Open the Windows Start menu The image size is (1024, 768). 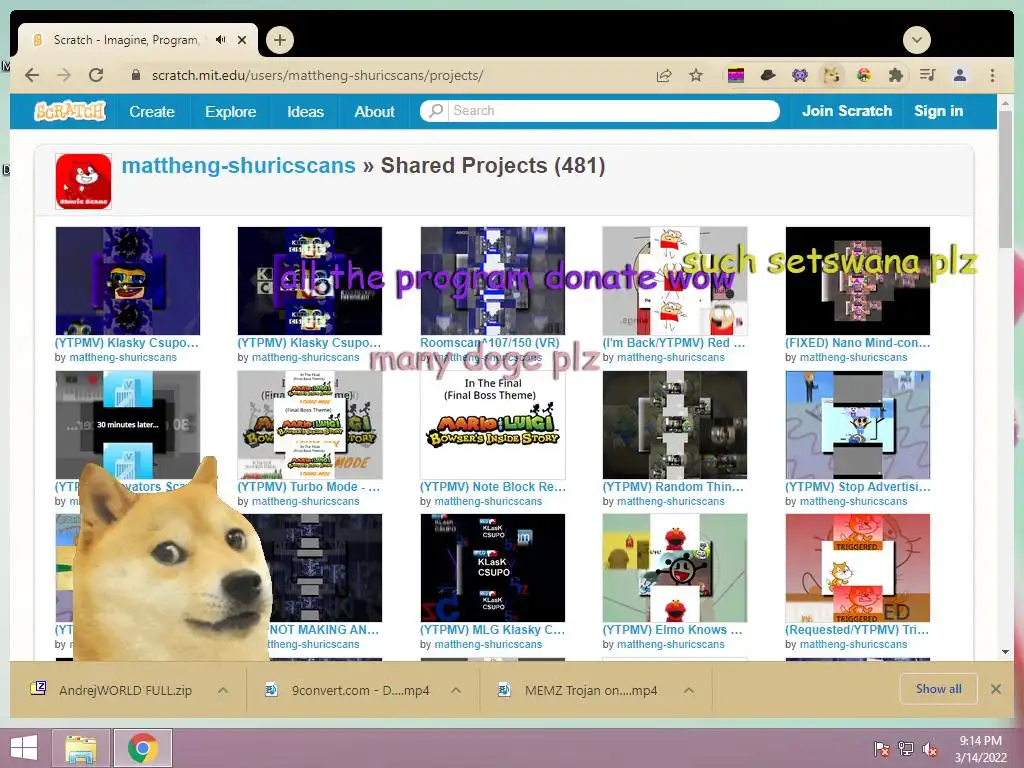[x=24, y=748]
